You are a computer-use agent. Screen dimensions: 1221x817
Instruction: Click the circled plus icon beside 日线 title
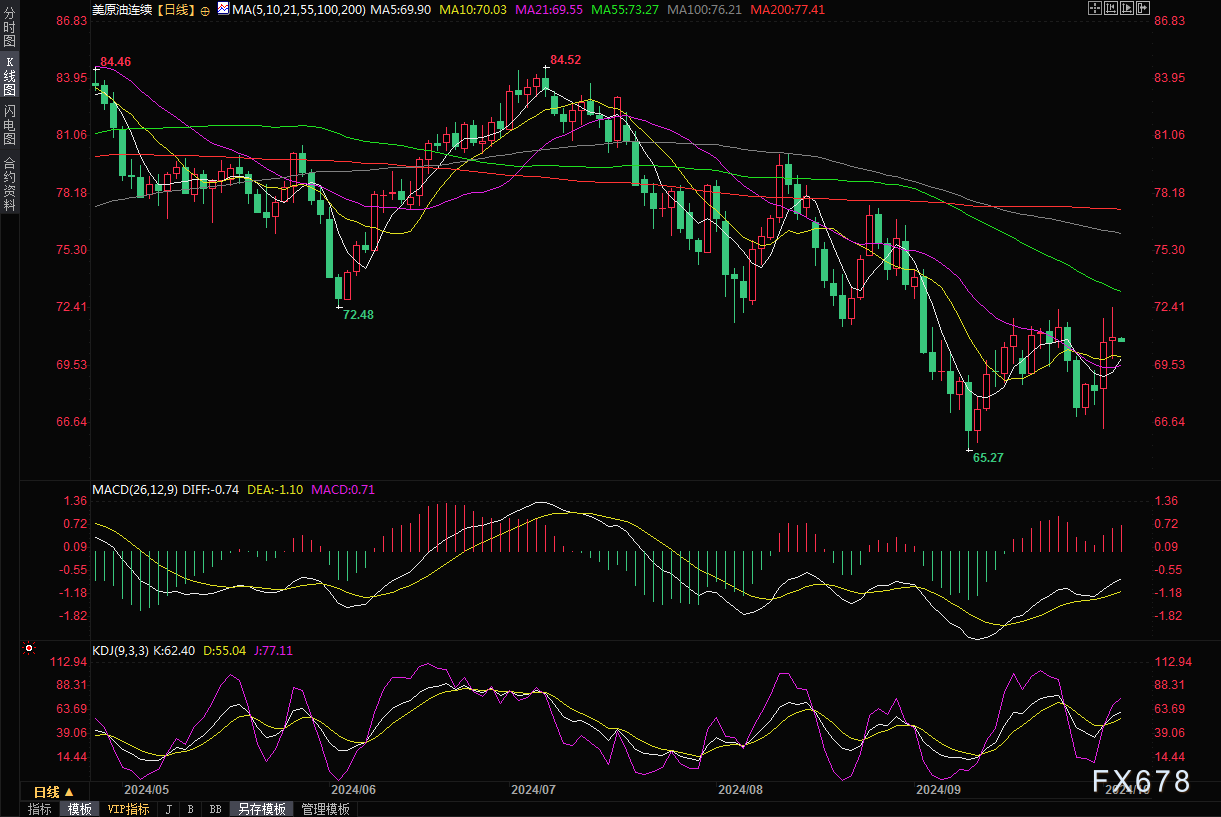coord(205,9)
